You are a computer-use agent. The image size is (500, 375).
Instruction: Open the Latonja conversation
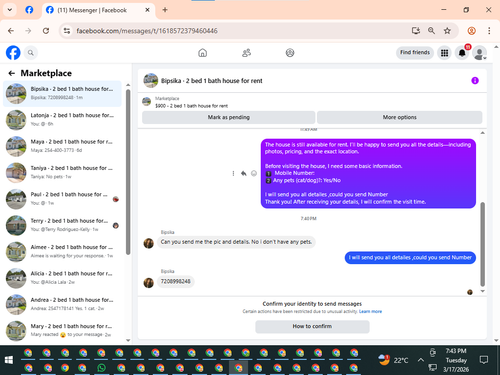pyautogui.click(x=62, y=120)
